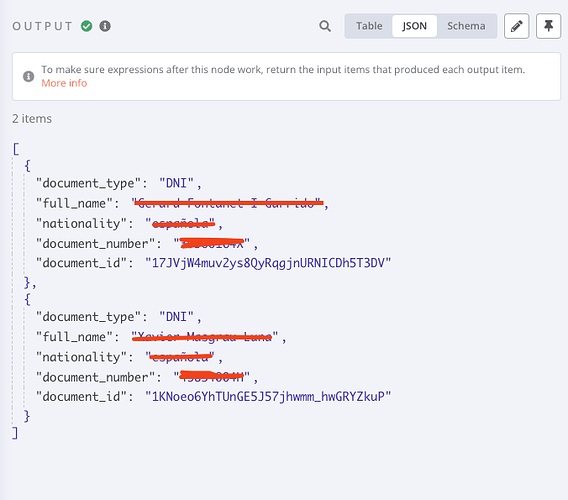The height and width of the screenshot is (500, 568).
Task: Click the first full_name key
Action: pos(74,203)
